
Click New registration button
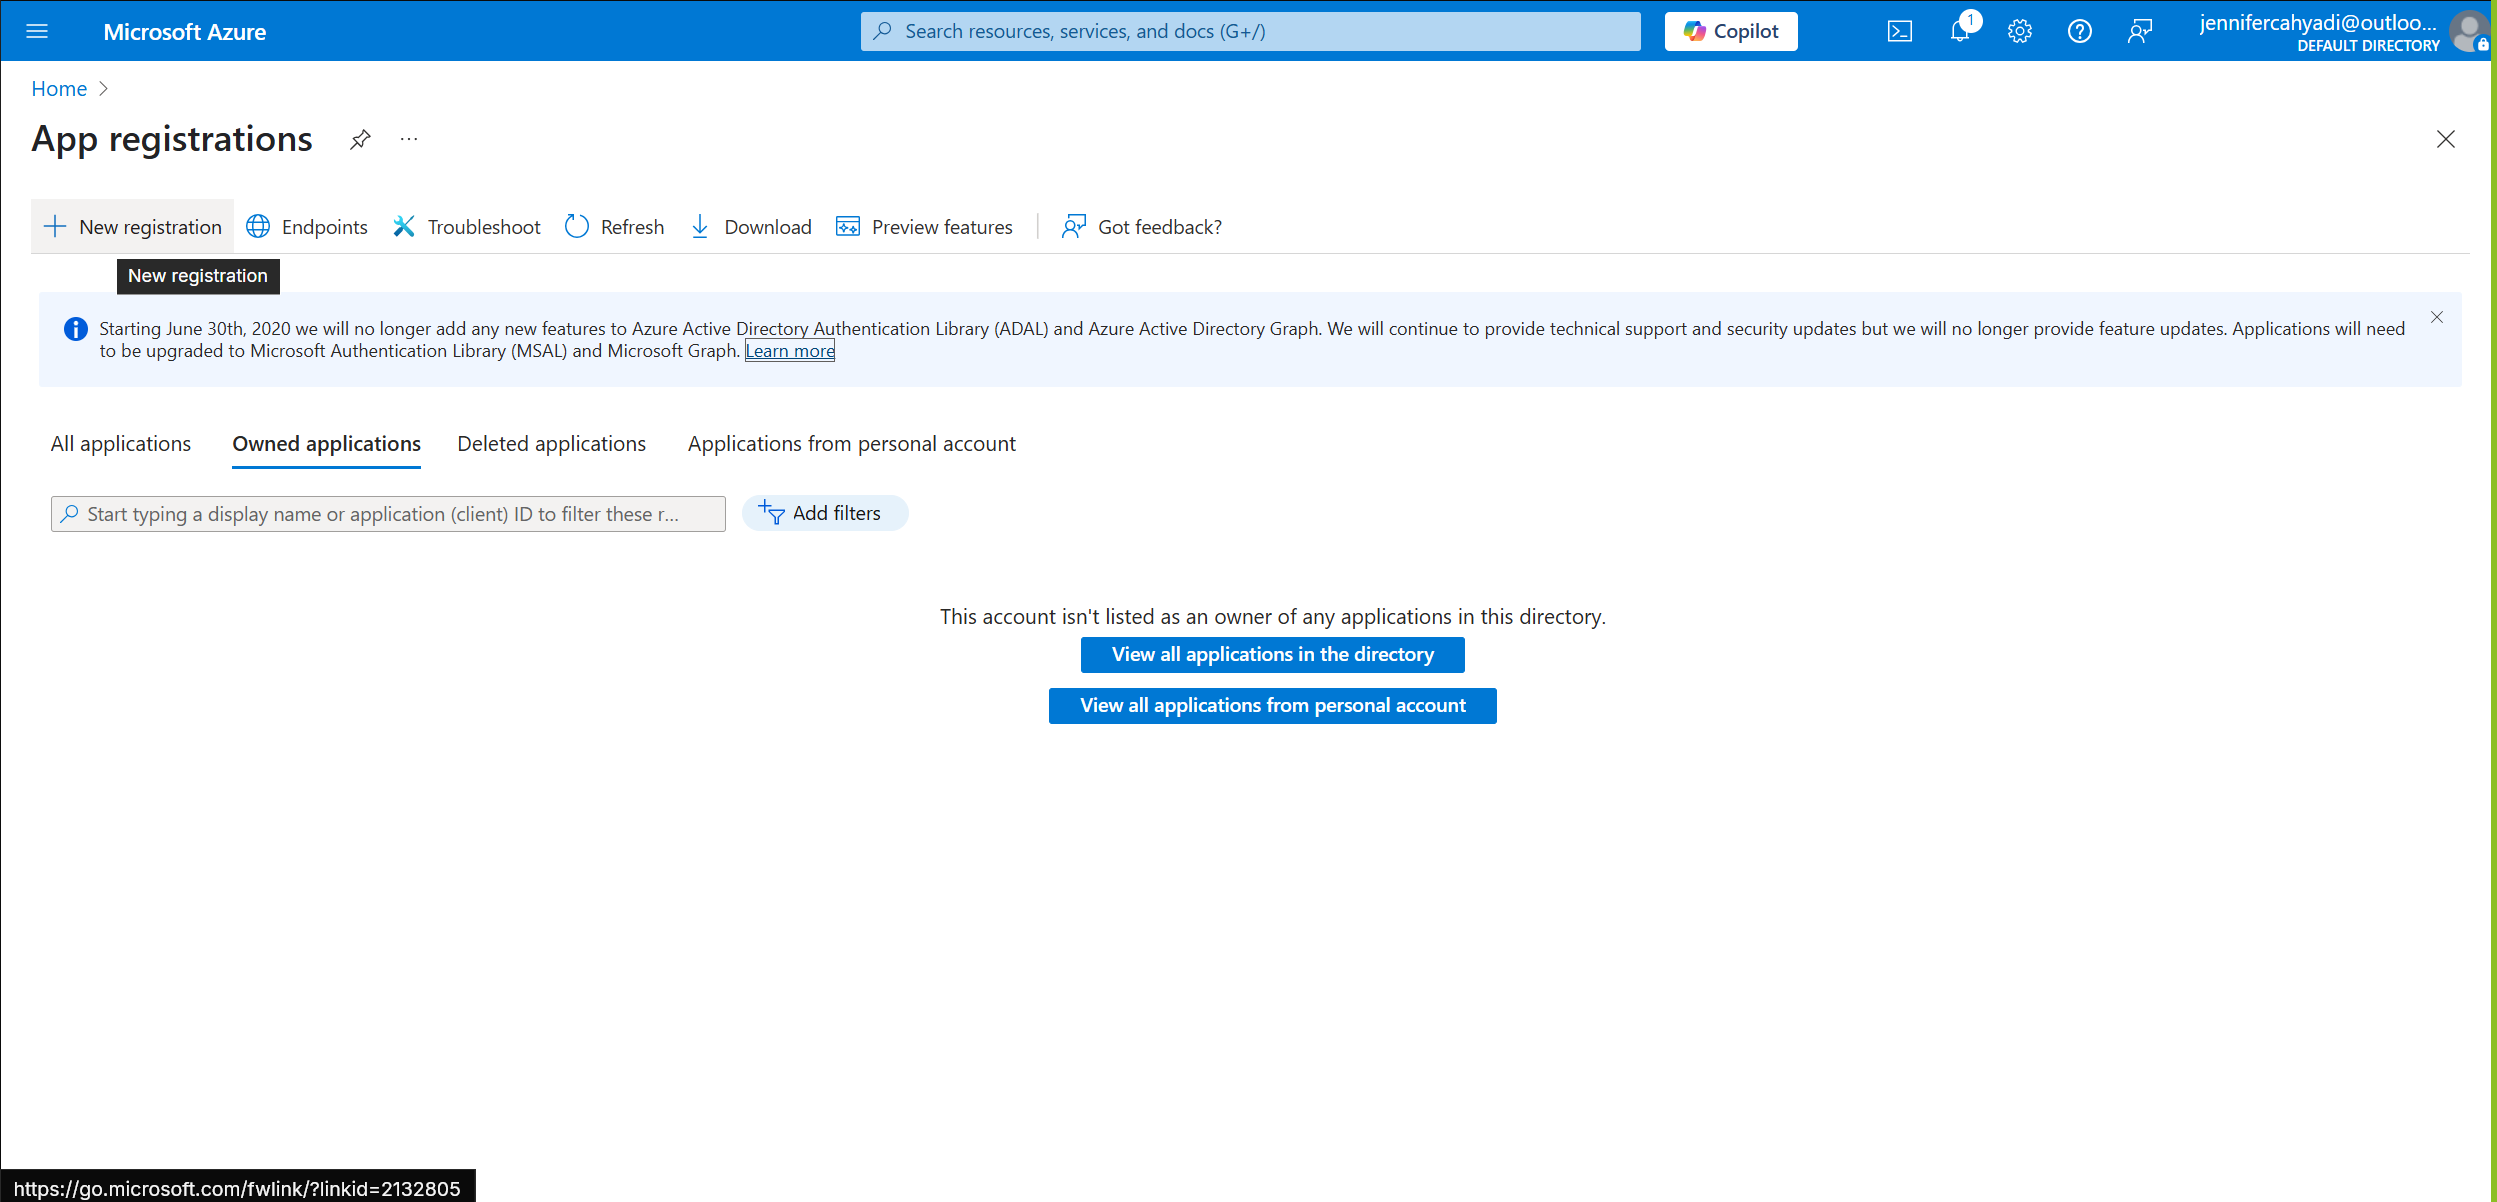click(x=132, y=227)
